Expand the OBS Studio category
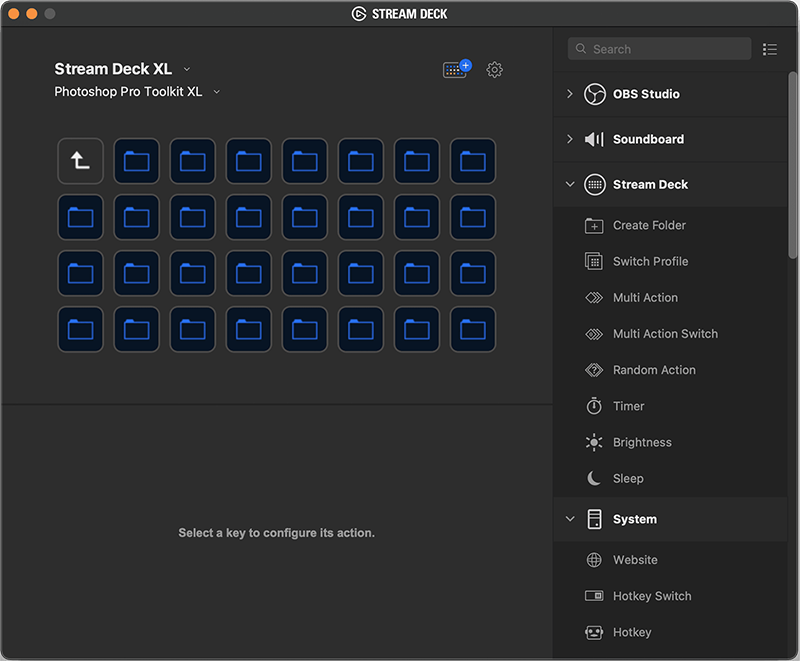The width and height of the screenshot is (800, 661). pyautogui.click(x=570, y=94)
